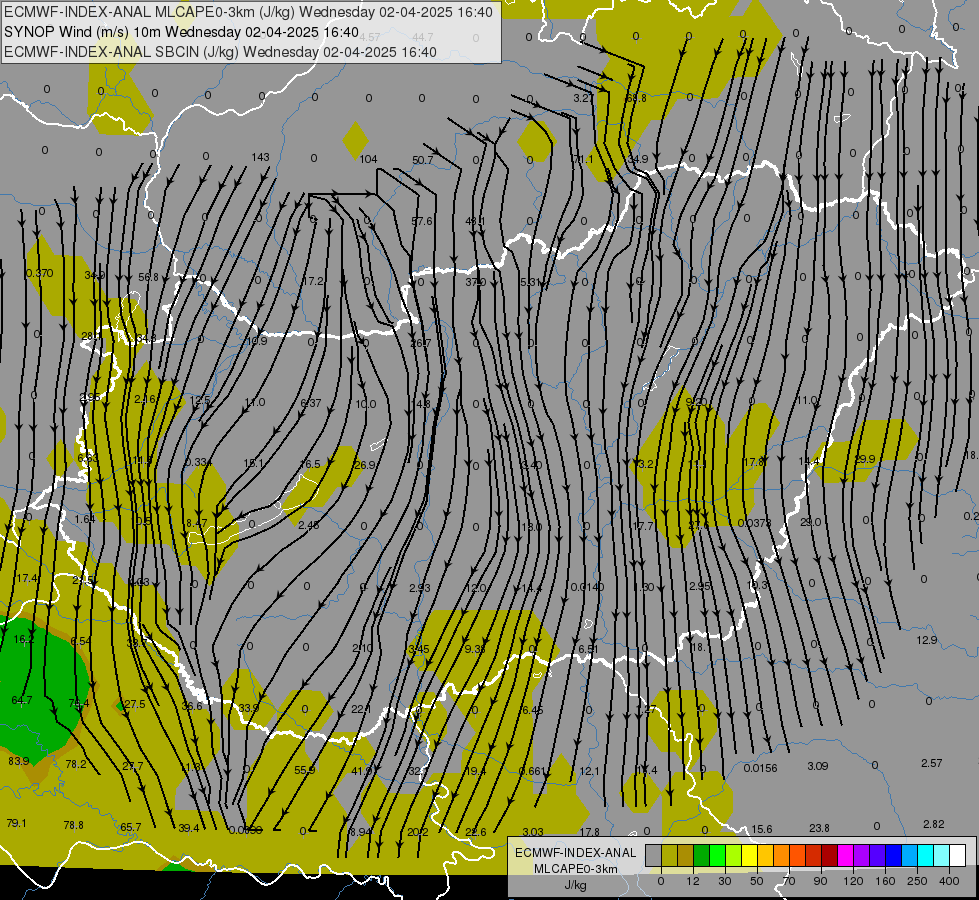Click the map value 17.4

pyautogui.click(x=27, y=578)
